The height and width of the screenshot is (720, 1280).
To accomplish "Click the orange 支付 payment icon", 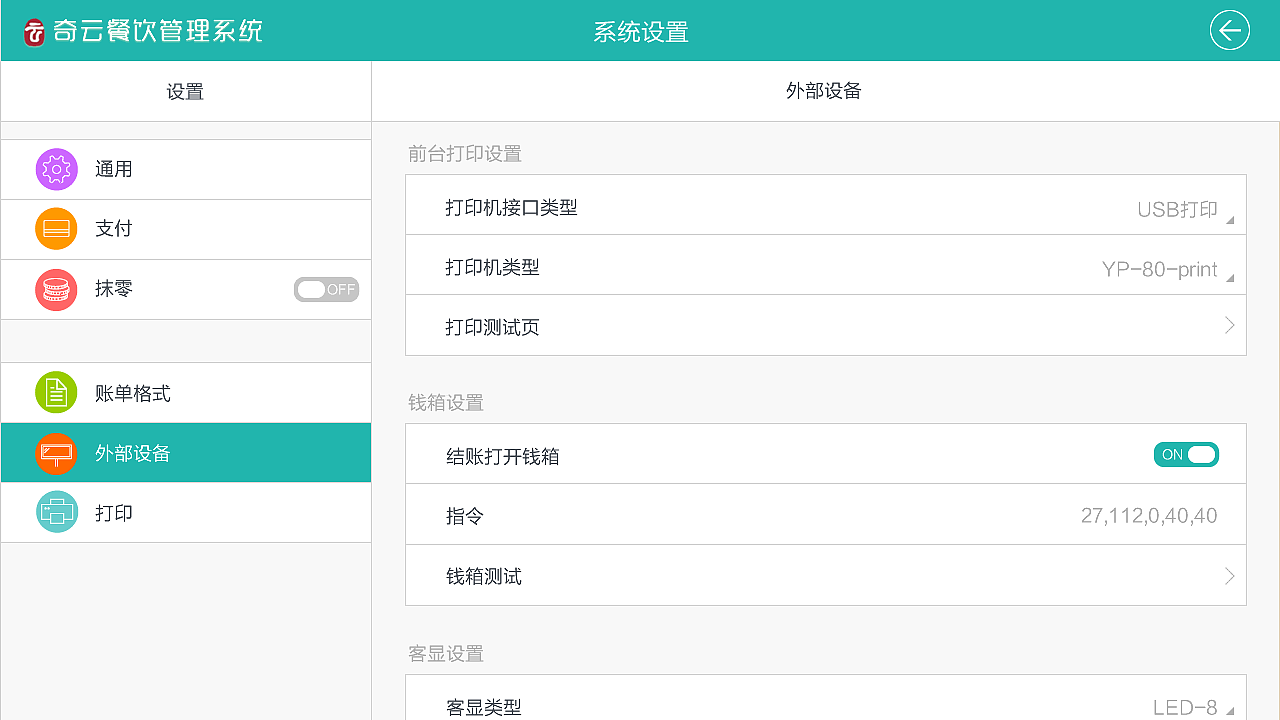I will tap(56, 229).
